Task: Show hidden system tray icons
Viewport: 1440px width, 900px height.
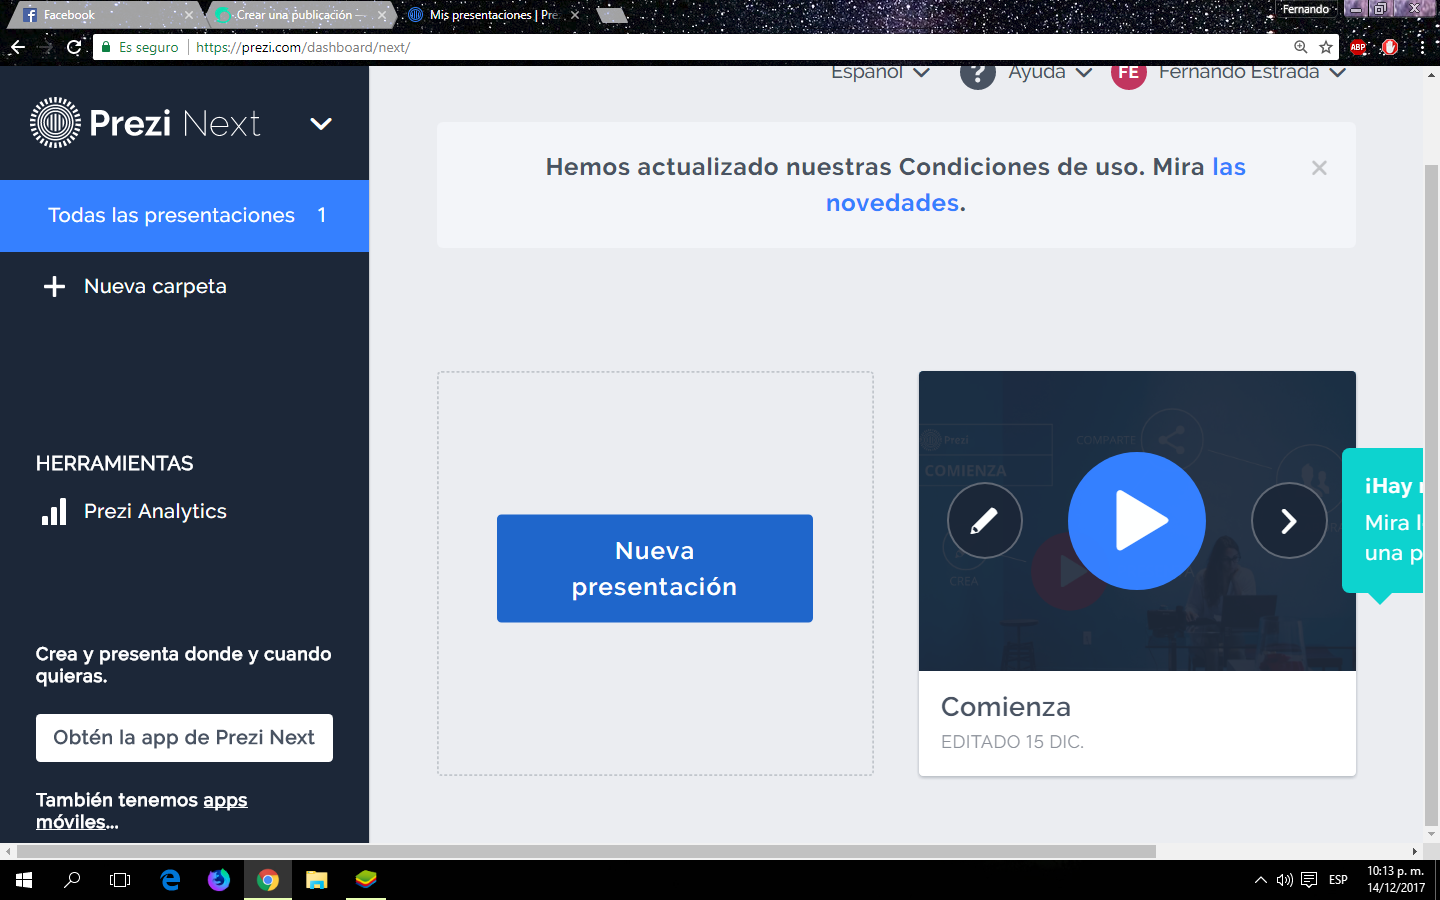Action: (1260, 880)
